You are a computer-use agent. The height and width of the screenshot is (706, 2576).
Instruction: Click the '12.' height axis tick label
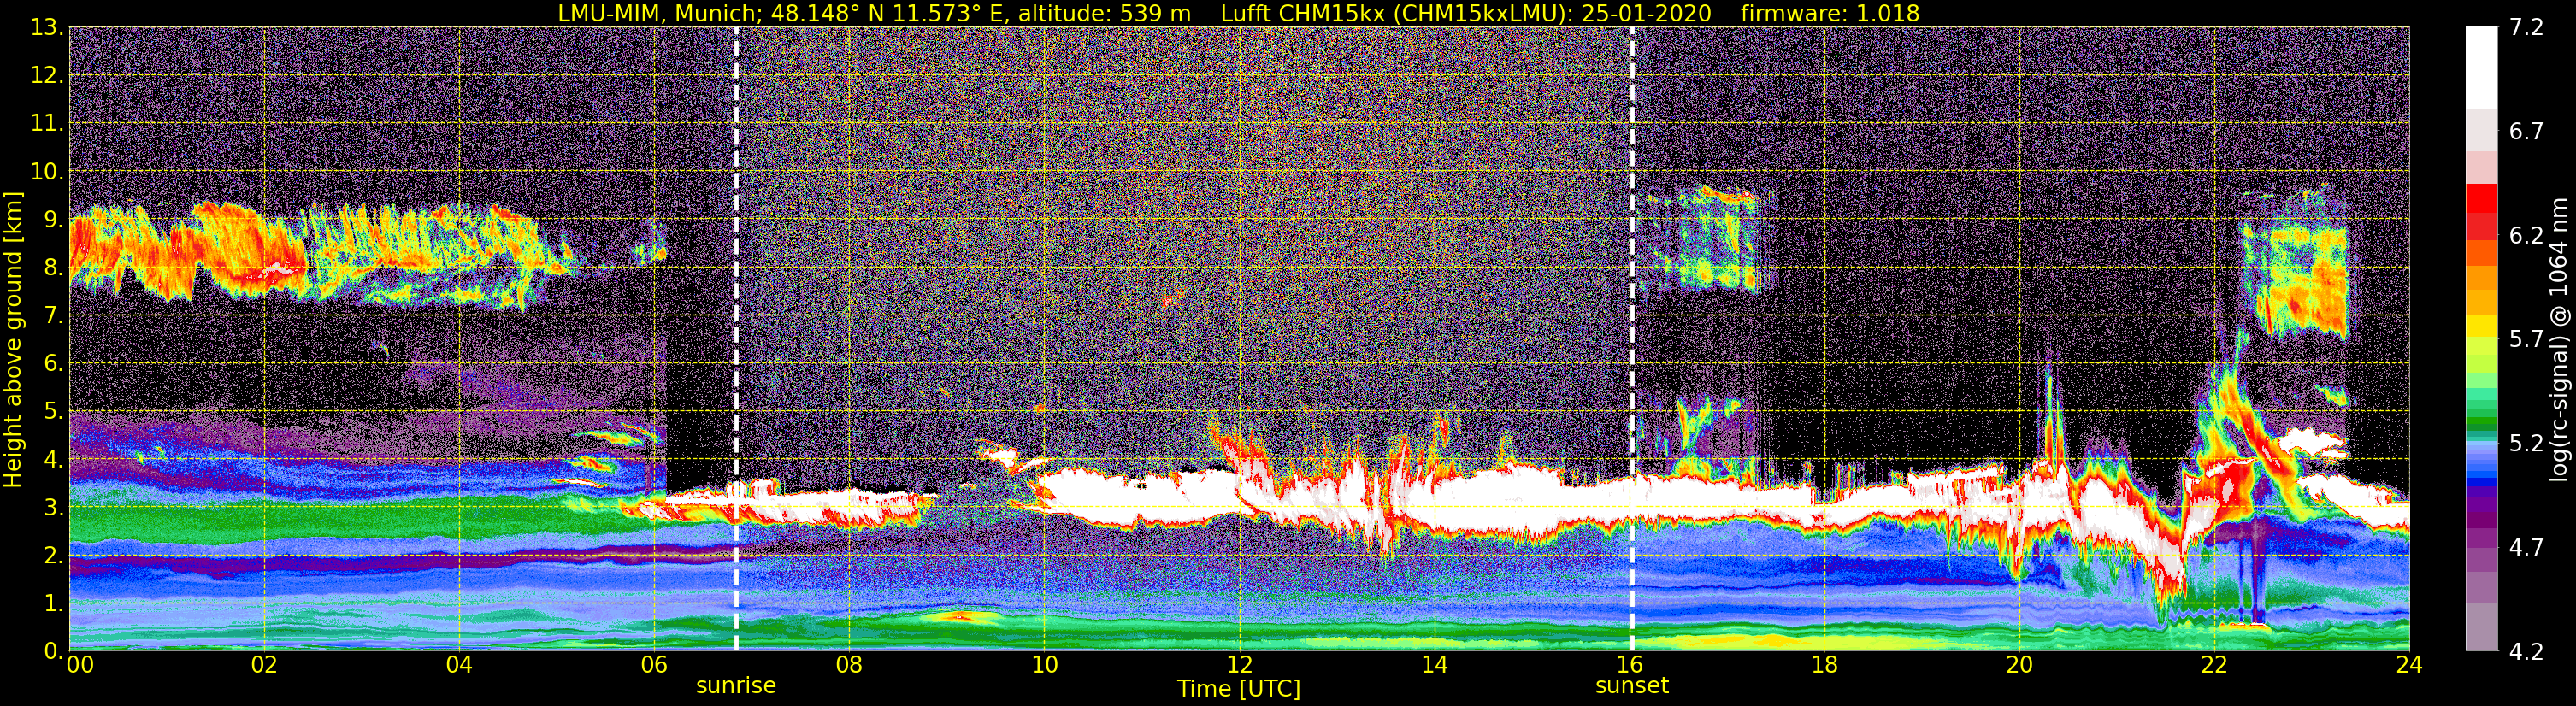46,76
